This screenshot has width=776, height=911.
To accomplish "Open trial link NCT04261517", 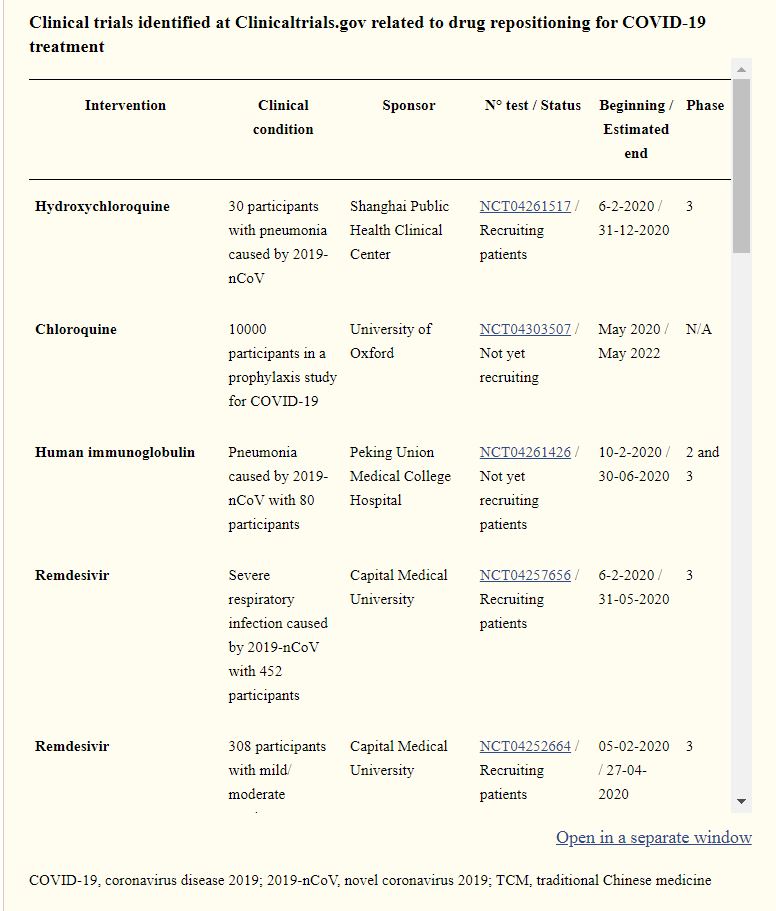I will 525,207.
